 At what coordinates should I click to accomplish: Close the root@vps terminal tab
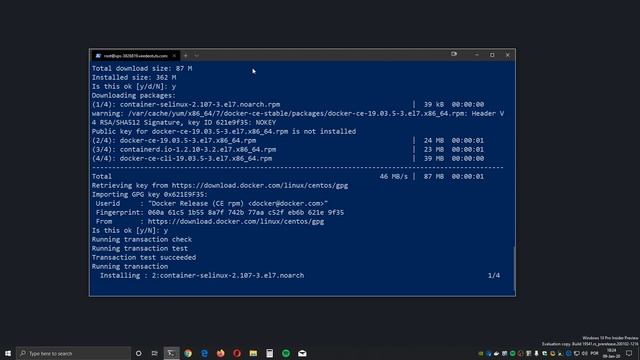click(x=174, y=56)
